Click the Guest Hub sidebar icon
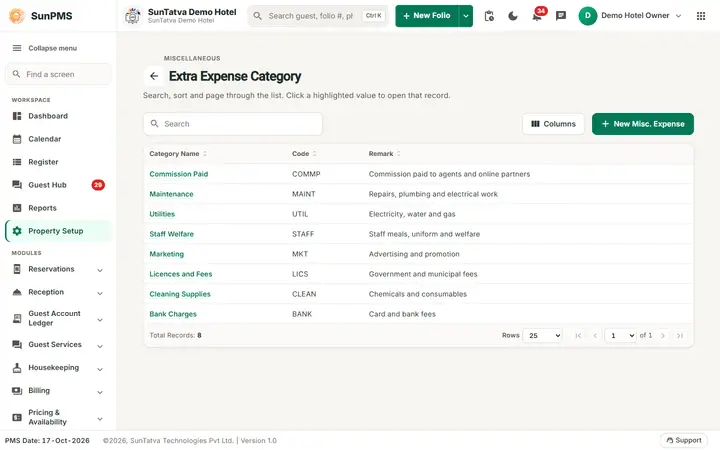The width and height of the screenshot is (720, 450). pyautogui.click(x=17, y=185)
